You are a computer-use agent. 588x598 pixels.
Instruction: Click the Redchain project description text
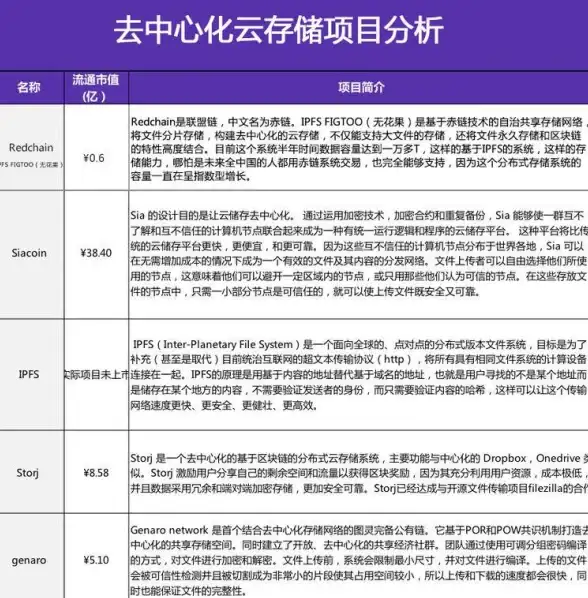[358, 149]
